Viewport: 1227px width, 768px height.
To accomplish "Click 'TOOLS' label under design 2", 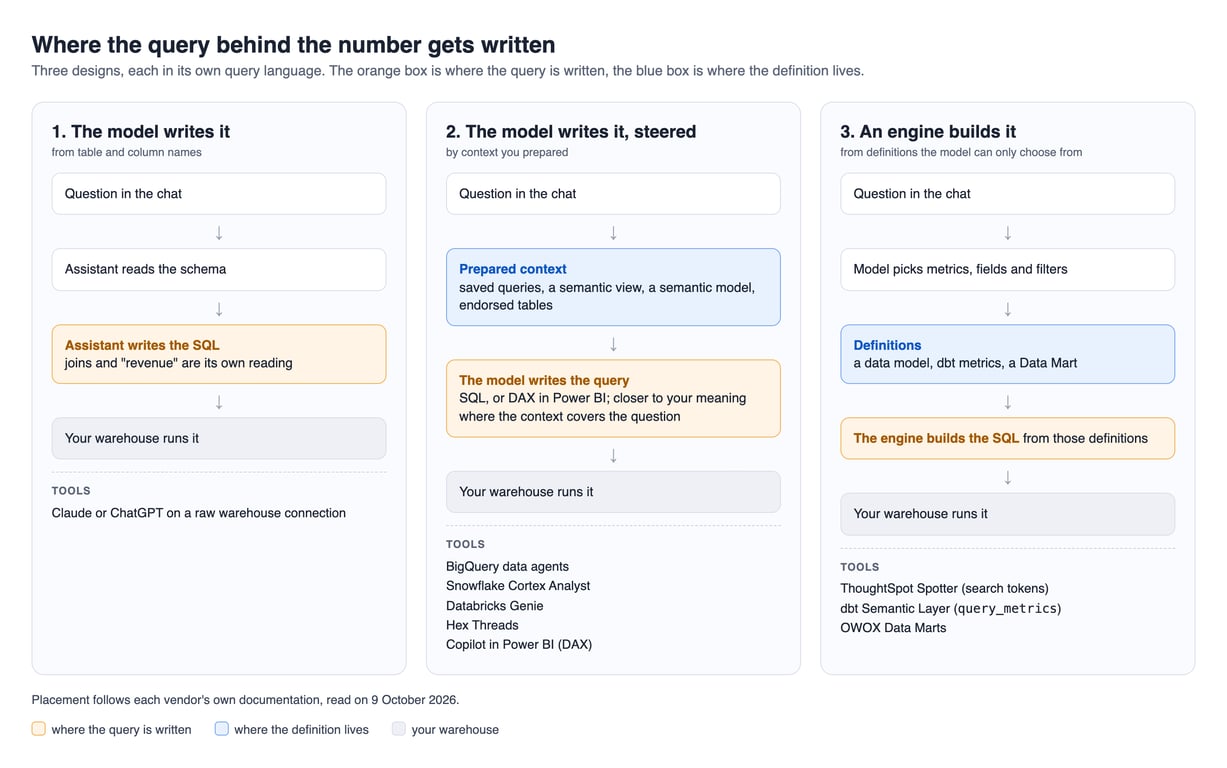I will pos(465,544).
